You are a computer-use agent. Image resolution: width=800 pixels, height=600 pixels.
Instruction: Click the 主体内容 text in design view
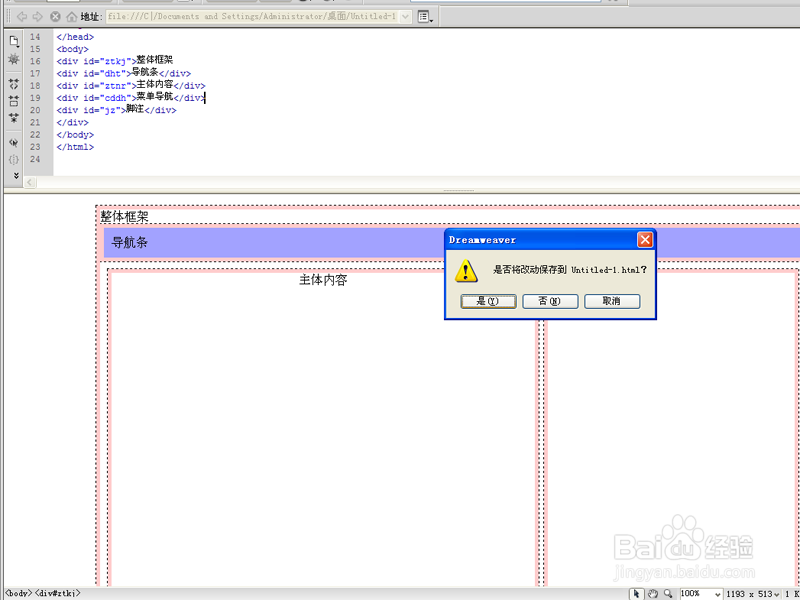(x=323, y=280)
